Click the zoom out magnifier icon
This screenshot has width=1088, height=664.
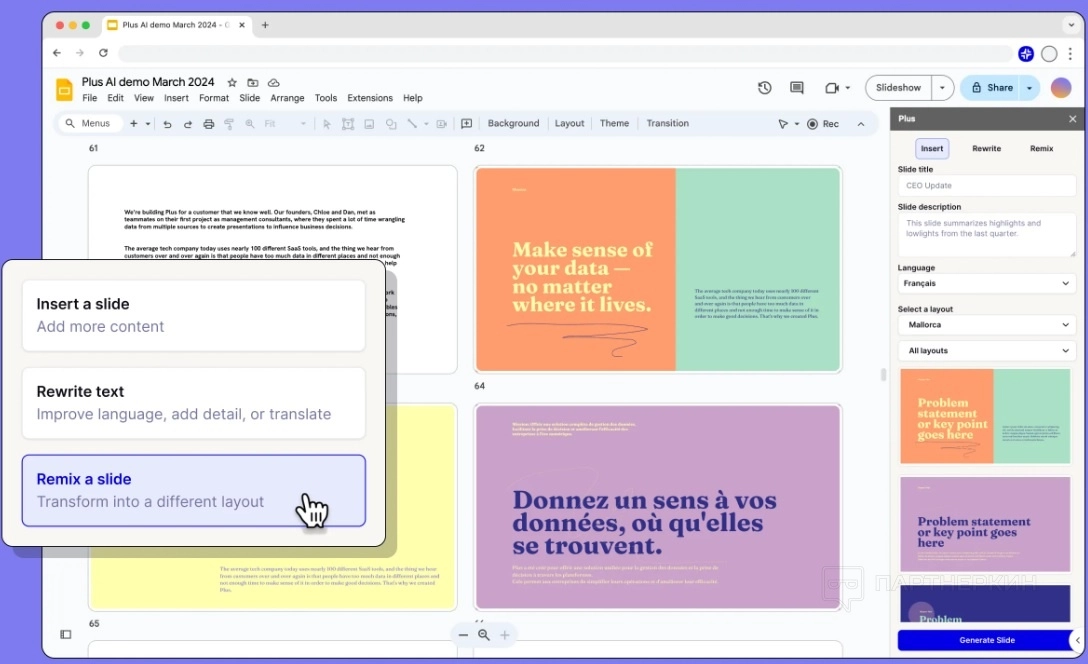click(x=484, y=635)
